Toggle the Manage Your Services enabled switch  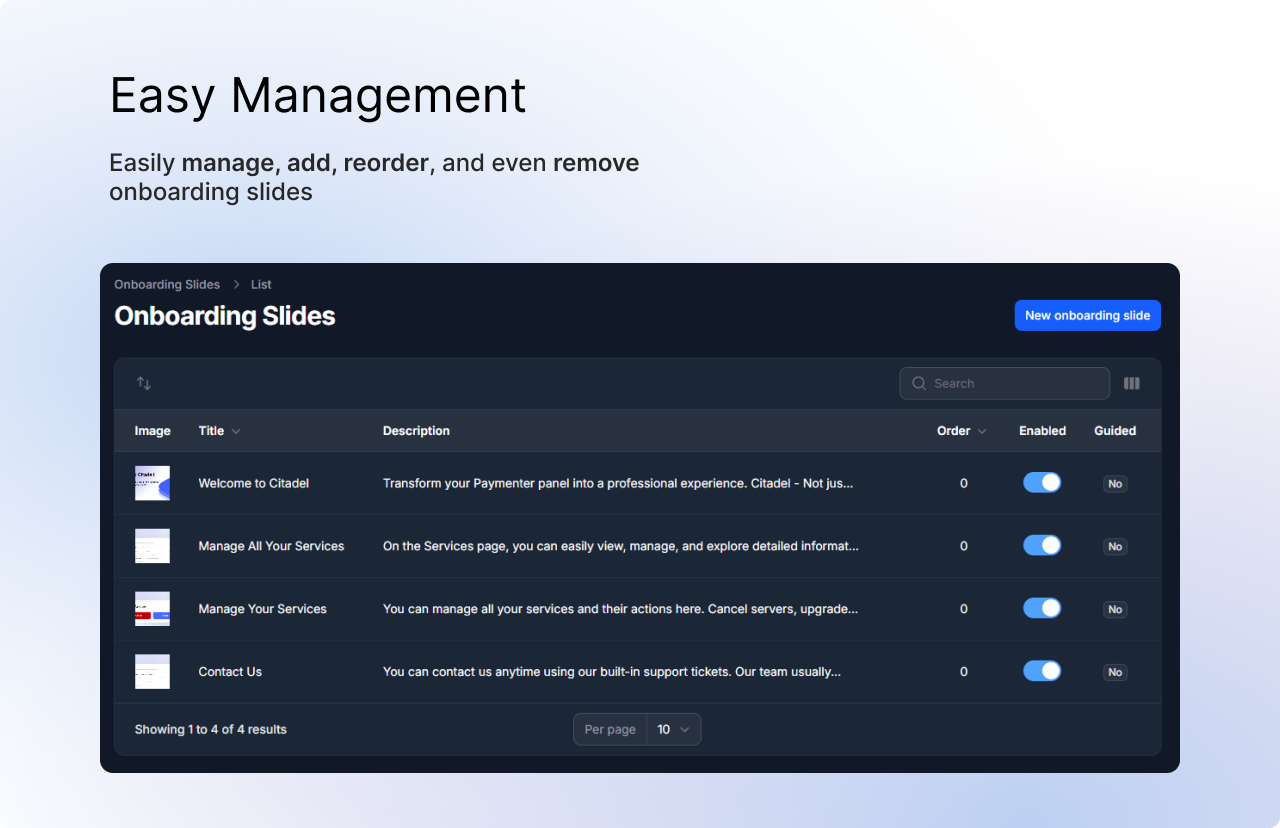(1042, 608)
